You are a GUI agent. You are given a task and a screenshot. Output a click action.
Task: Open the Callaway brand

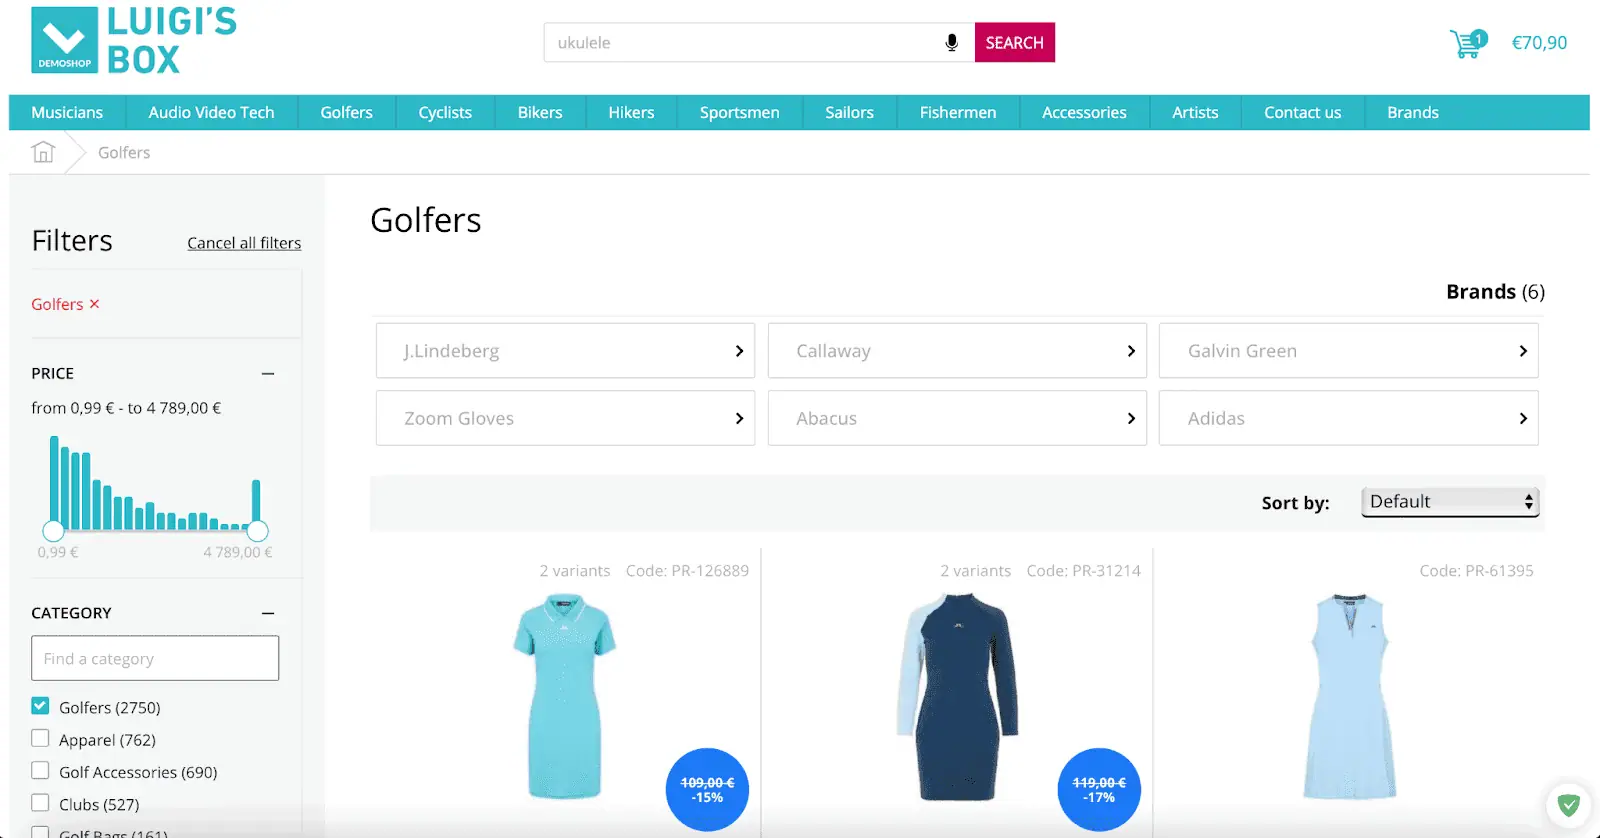(x=957, y=351)
